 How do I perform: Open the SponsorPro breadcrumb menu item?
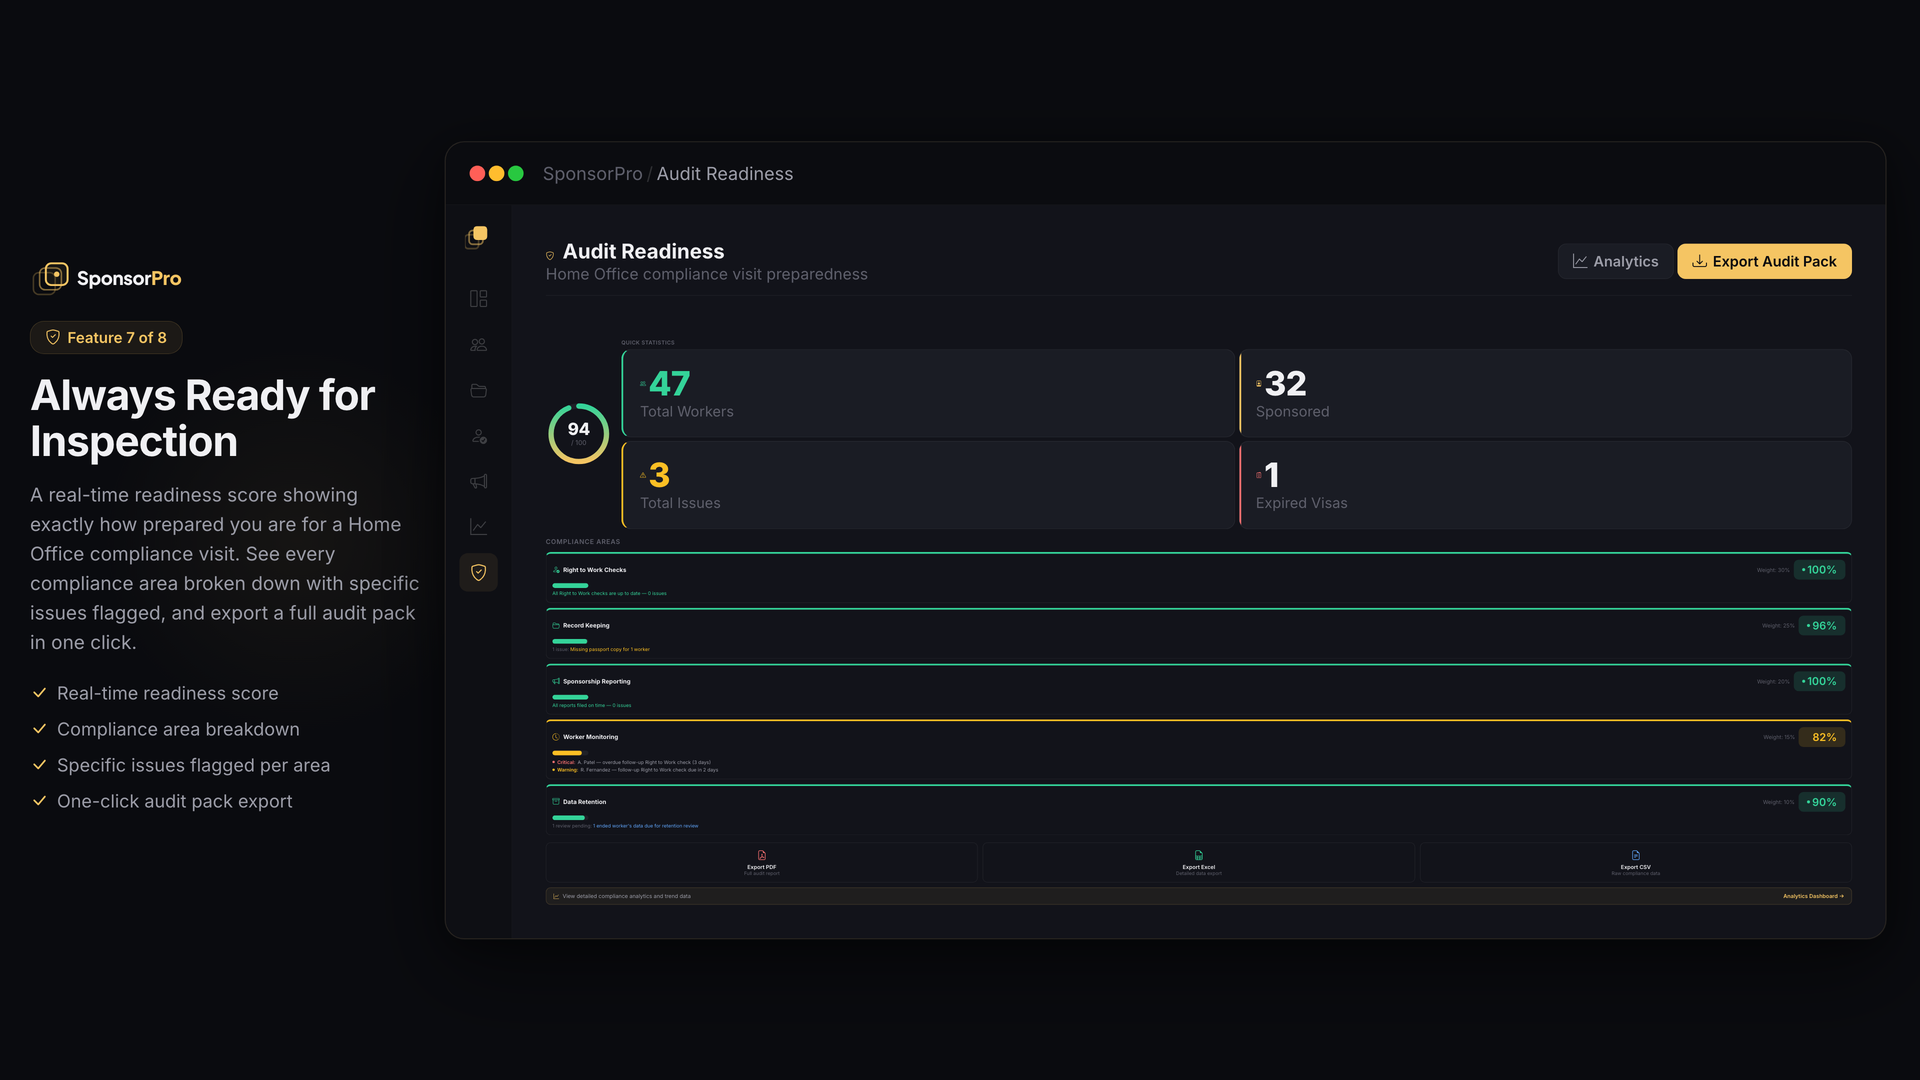click(x=592, y=173)
